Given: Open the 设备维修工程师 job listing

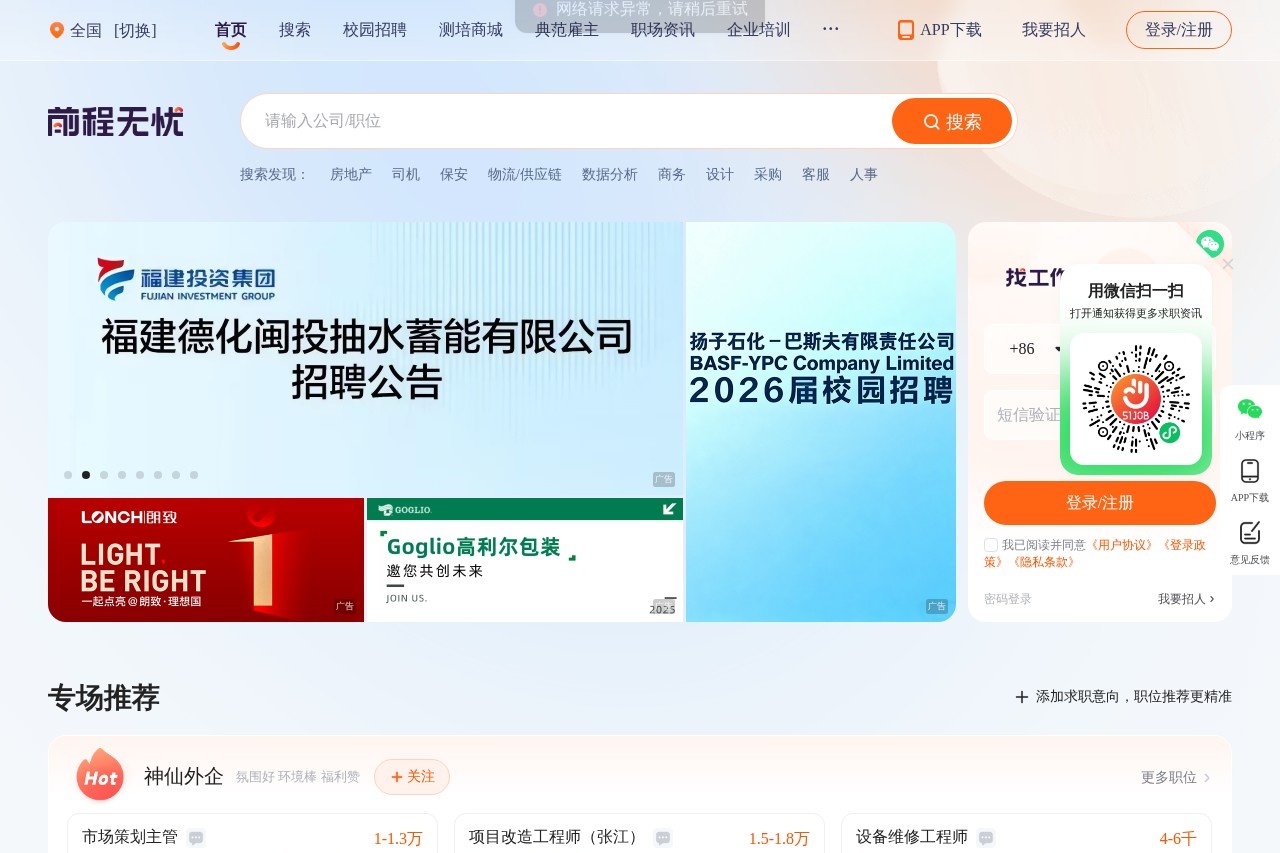Looking at the screenshot, I should pyautogui.click(x=912, y=837).
